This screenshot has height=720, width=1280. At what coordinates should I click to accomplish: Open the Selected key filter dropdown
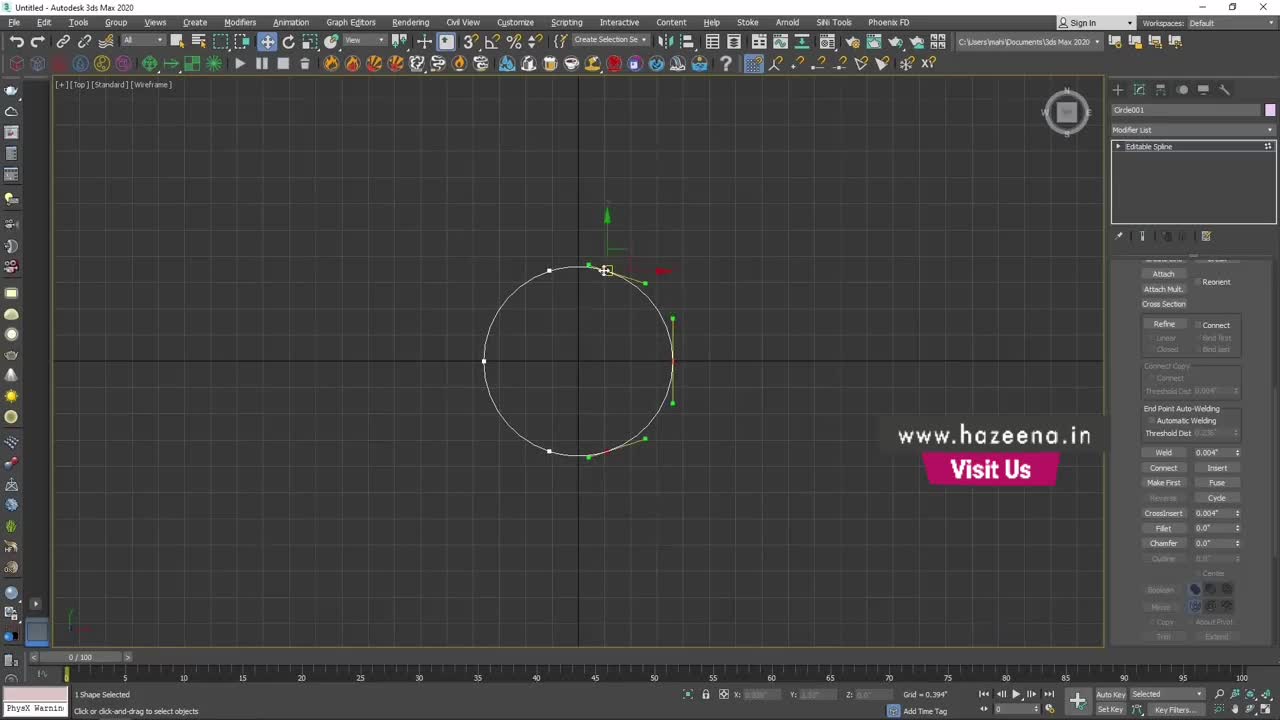pyautogui.click(x=1167, y=694)
